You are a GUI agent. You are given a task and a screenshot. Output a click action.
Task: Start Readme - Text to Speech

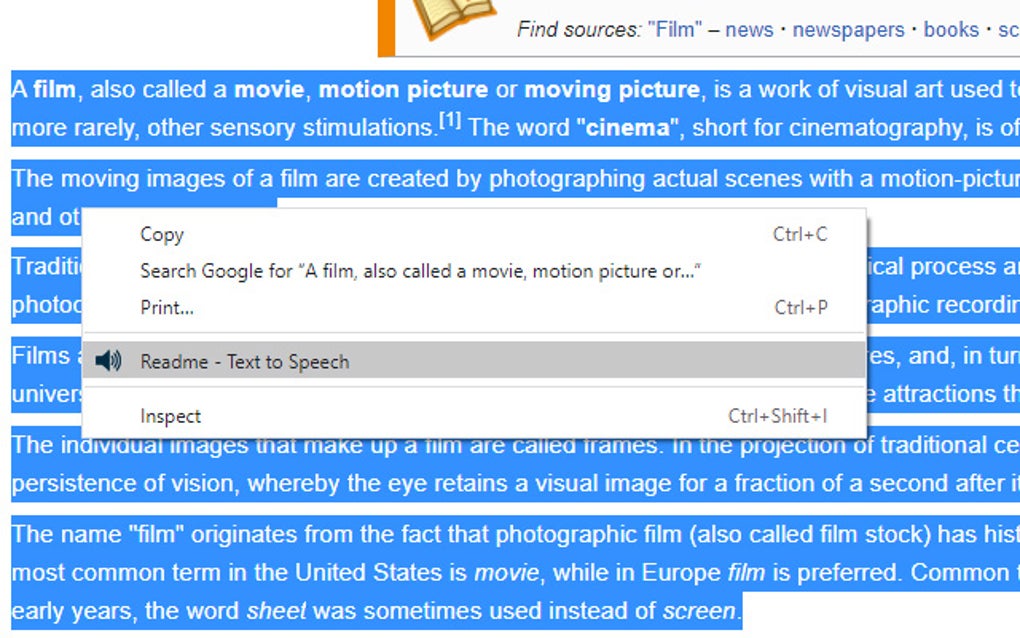click(x=245, y=362)
